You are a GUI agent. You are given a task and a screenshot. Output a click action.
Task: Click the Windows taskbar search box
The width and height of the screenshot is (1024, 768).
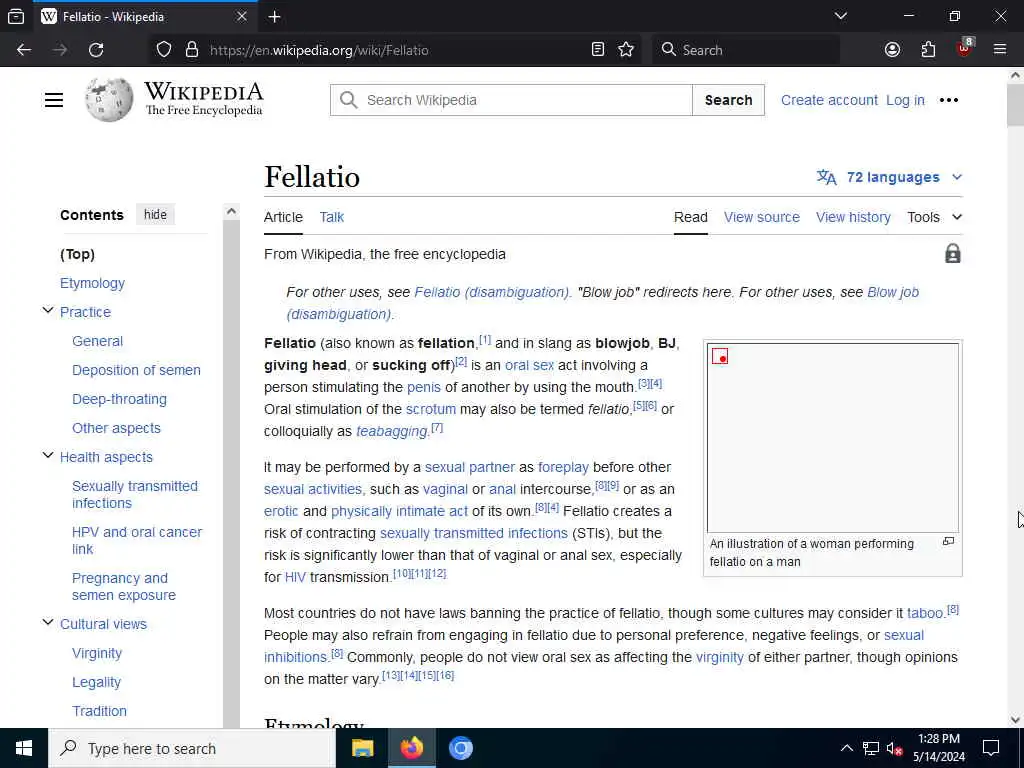(191, 748)
